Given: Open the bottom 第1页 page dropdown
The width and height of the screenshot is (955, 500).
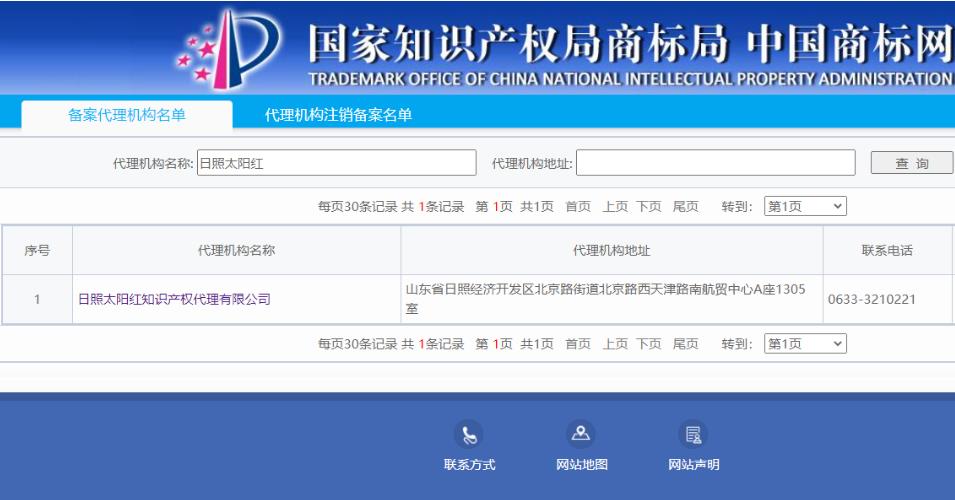Looking at the screenshot, I should pos(805,344).
